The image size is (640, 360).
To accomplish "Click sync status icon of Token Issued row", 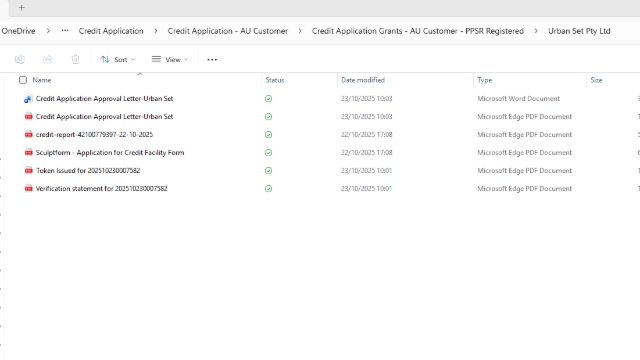I will (268, 171).
